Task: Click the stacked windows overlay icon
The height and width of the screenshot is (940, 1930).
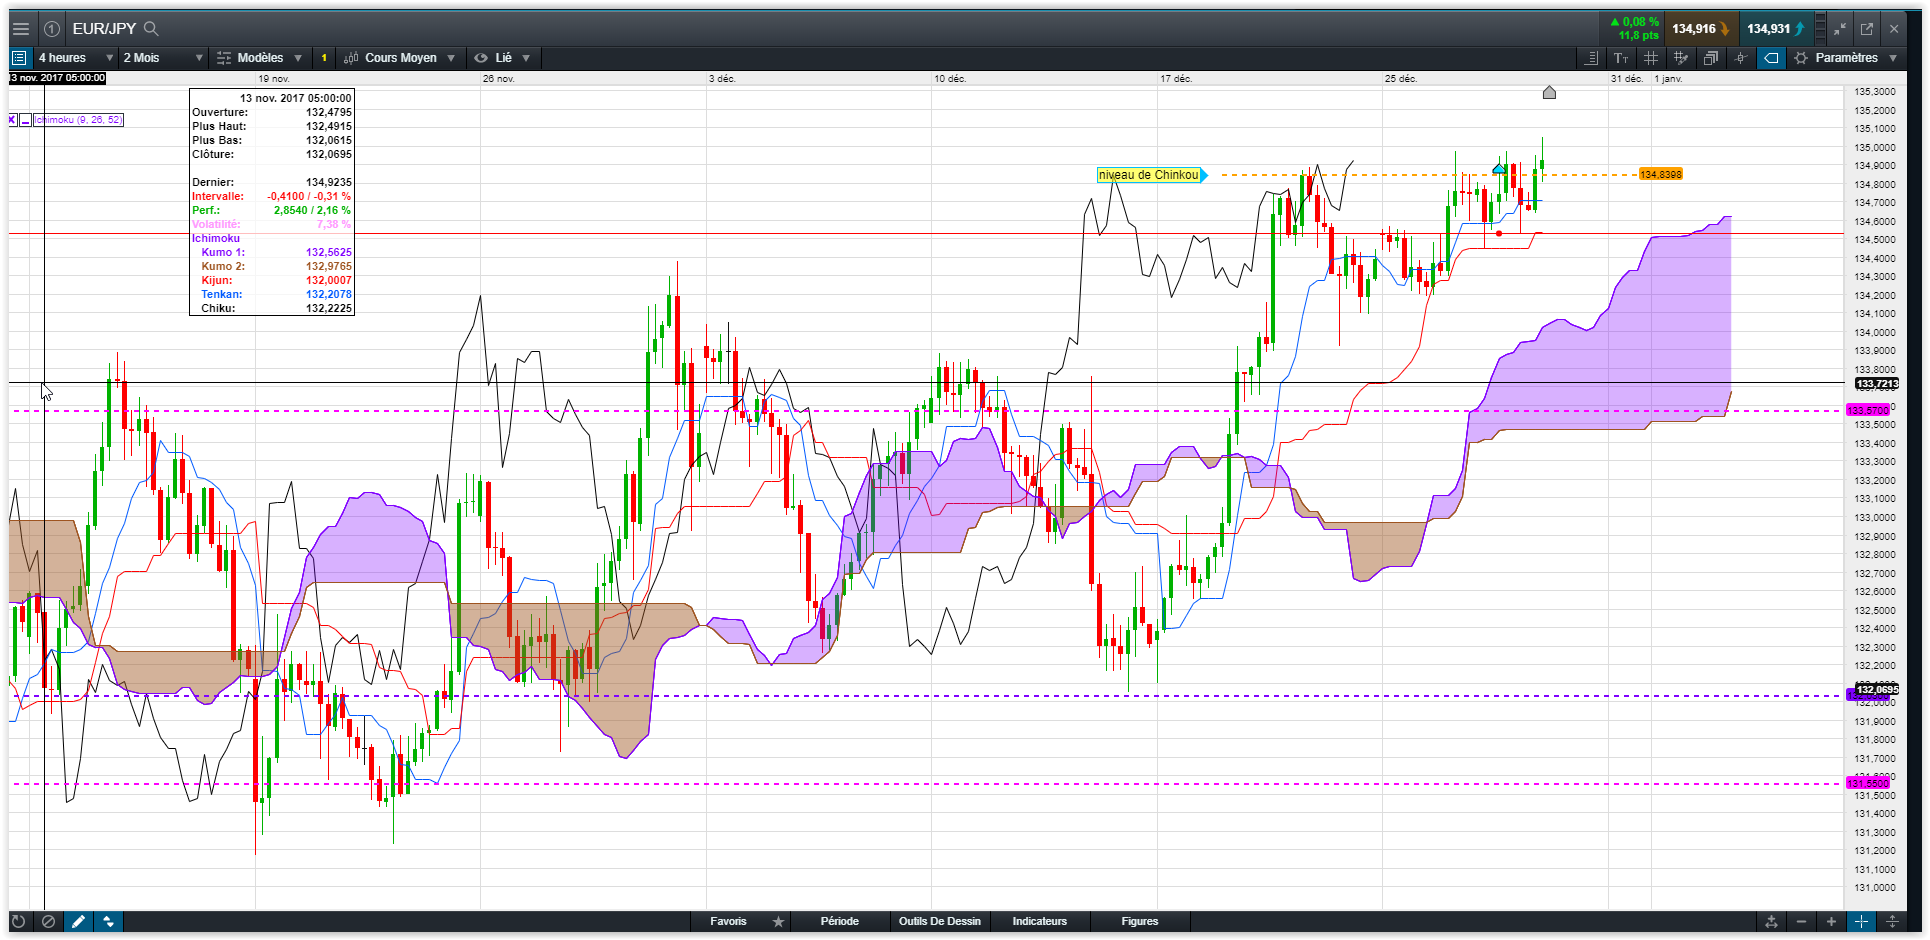Action: [x=1711, y=58]
